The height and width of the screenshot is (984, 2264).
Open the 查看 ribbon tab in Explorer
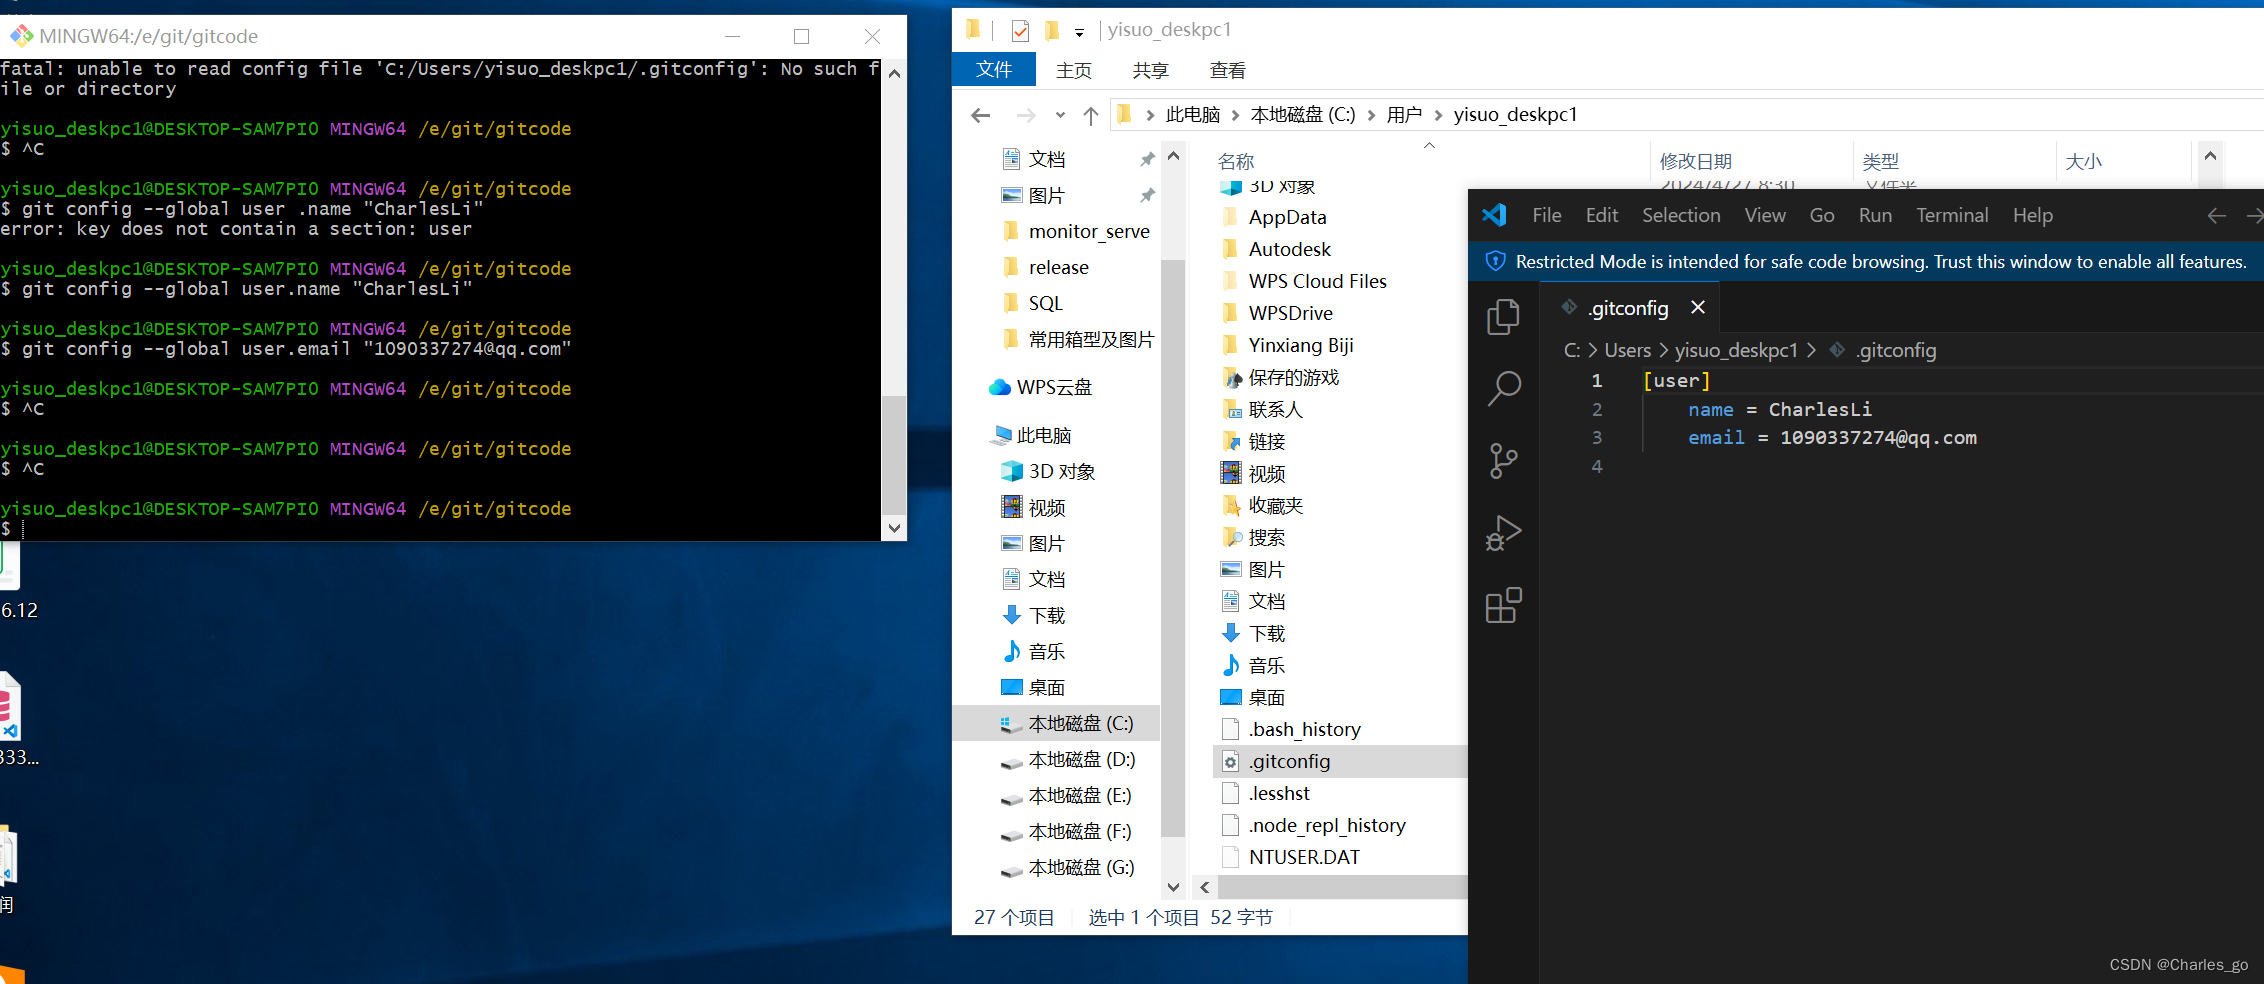coord(1227,70)
